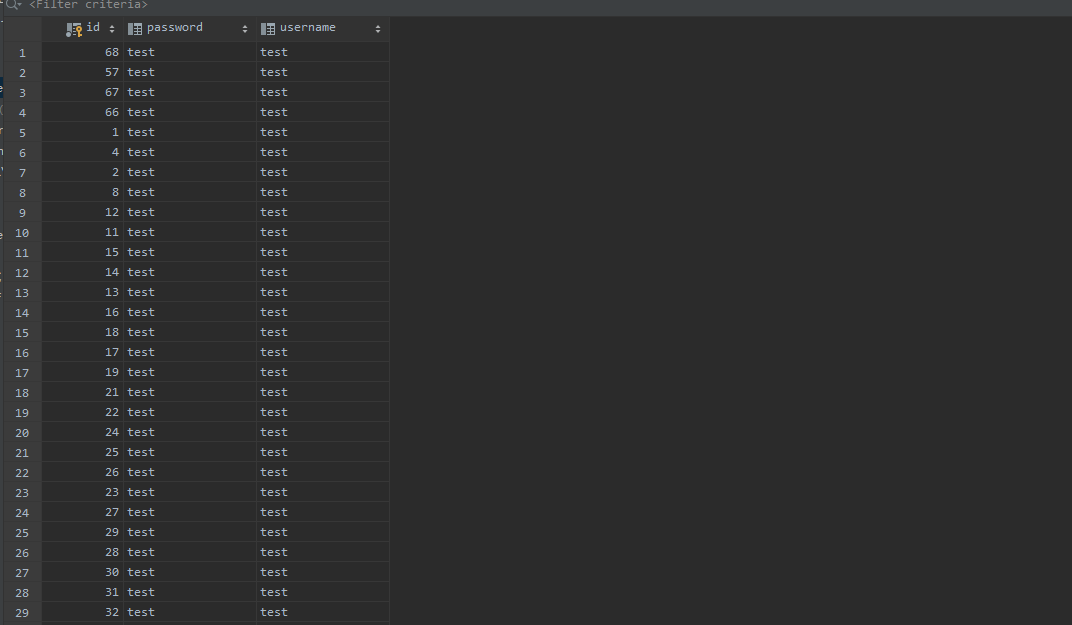Select row number 15 in the gutter
The height and width of the screenshot is (625, 1072).
(22, 332)
